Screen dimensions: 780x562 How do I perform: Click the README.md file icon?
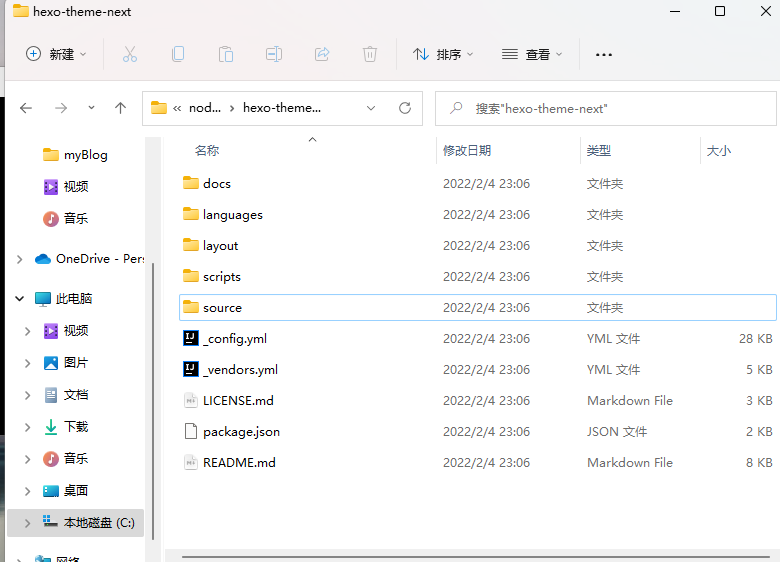191,462
